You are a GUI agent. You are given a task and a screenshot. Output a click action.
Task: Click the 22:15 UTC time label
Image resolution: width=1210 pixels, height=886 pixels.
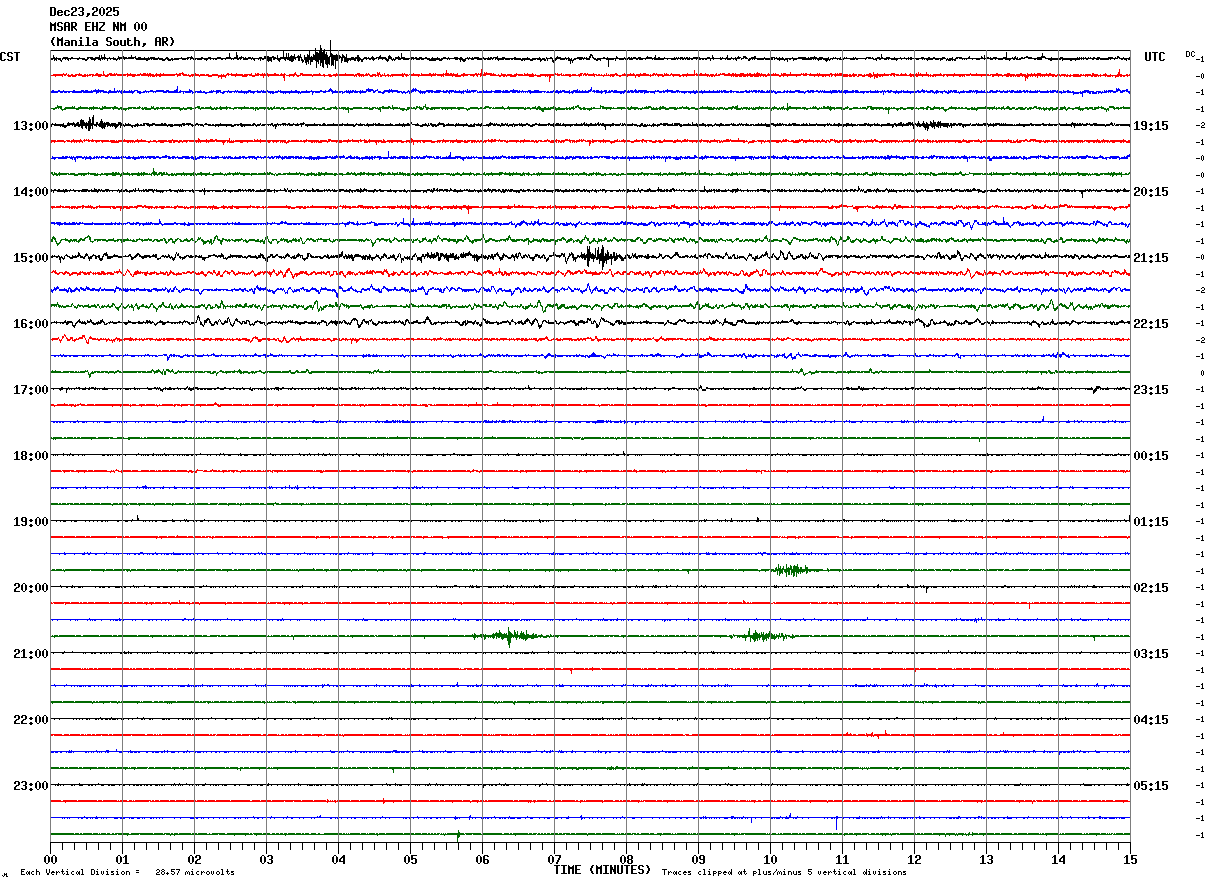[1151, 324]
